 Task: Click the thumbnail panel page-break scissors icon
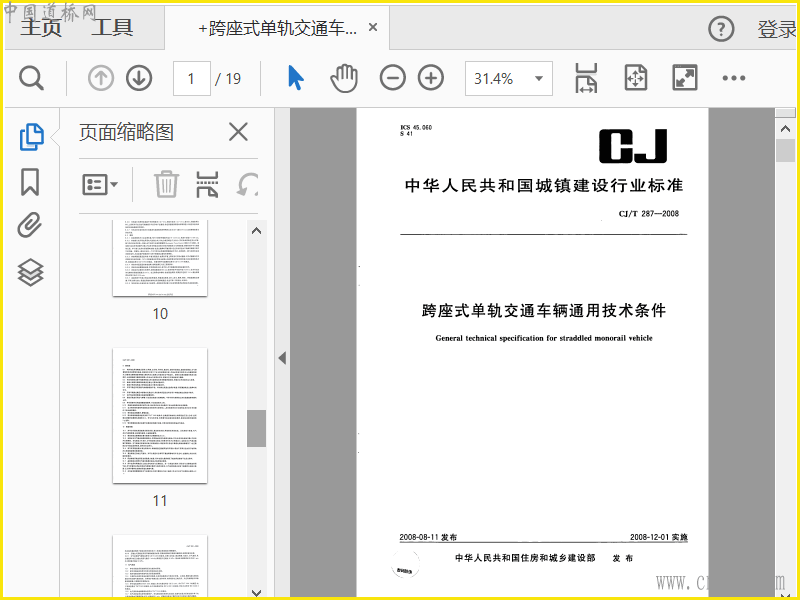tap(207, 184)
